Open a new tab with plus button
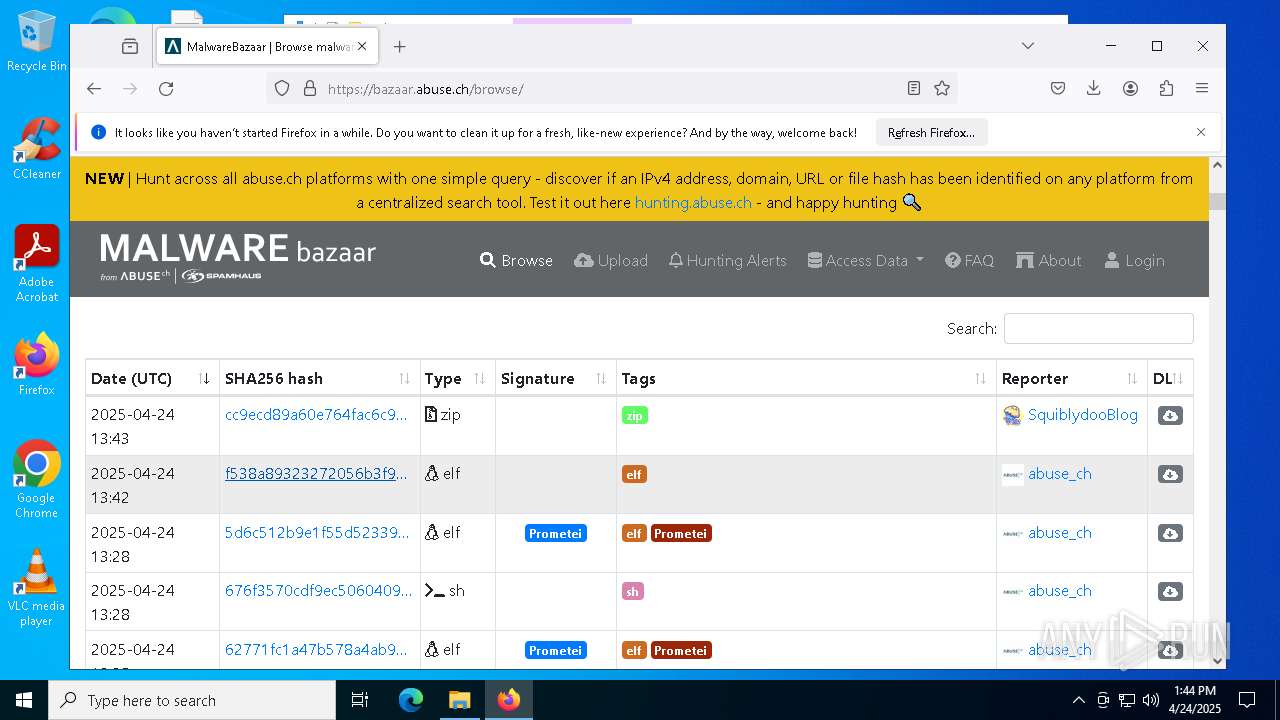The height and width of the screenshot is (720, 1280). click(x=400, y=46)
